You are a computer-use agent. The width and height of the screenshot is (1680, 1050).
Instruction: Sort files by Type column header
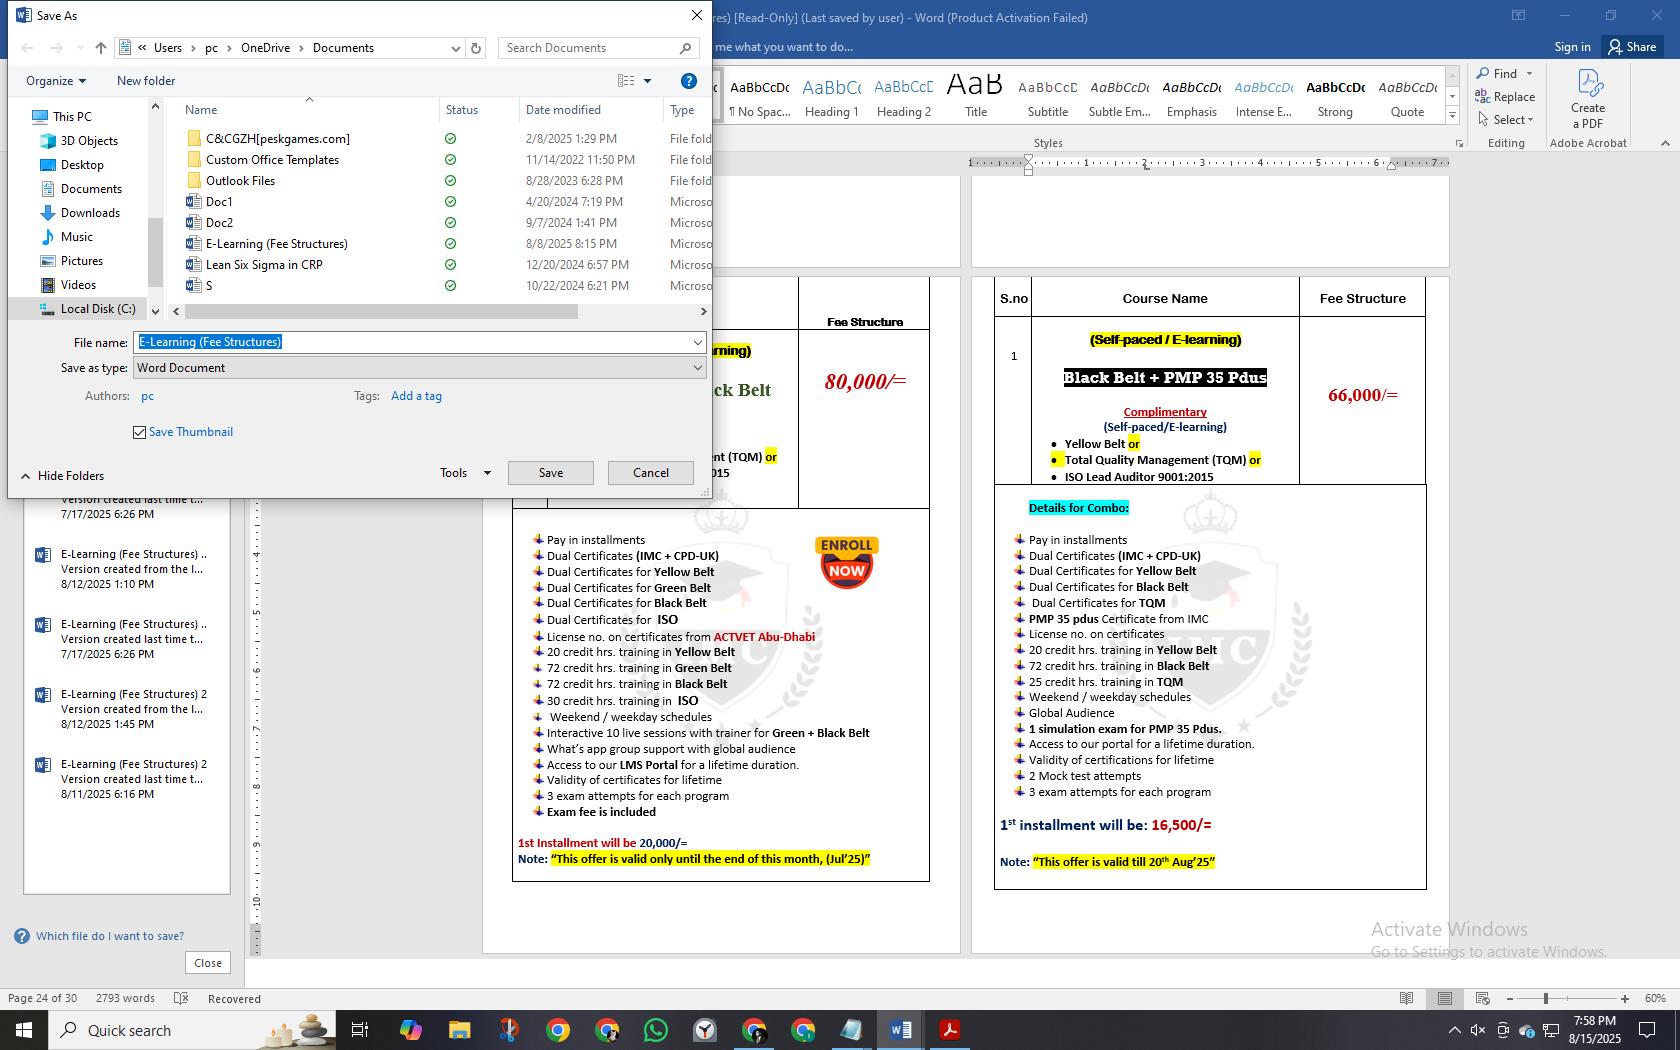coord(682,110)
